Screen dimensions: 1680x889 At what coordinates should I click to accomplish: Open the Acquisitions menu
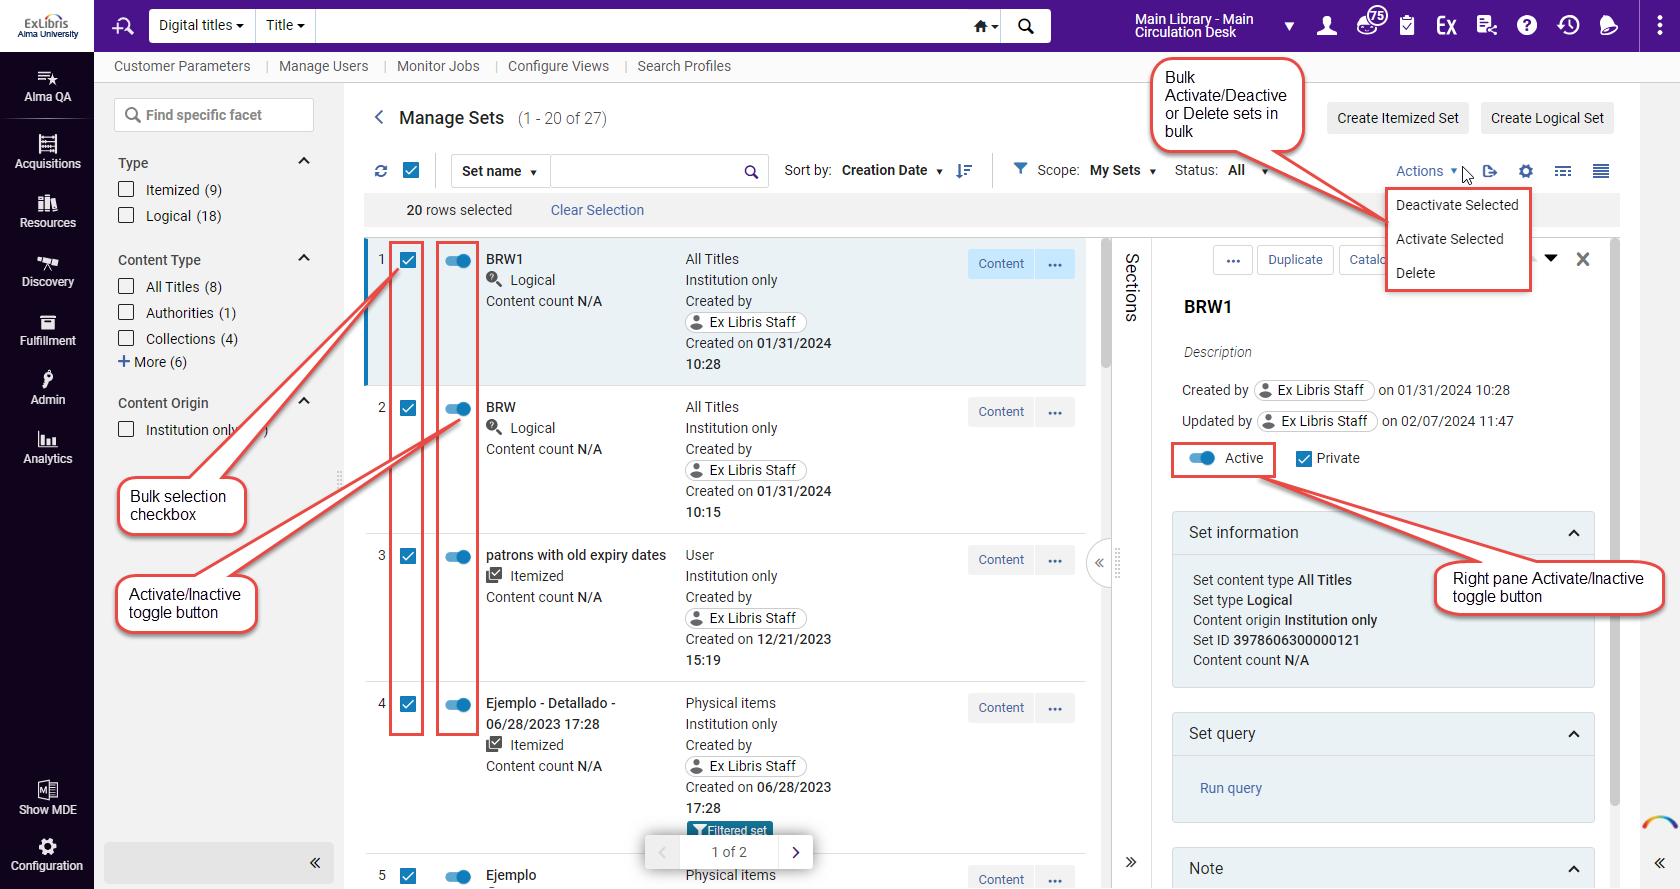pyautogui.click(x=47, y=152)
